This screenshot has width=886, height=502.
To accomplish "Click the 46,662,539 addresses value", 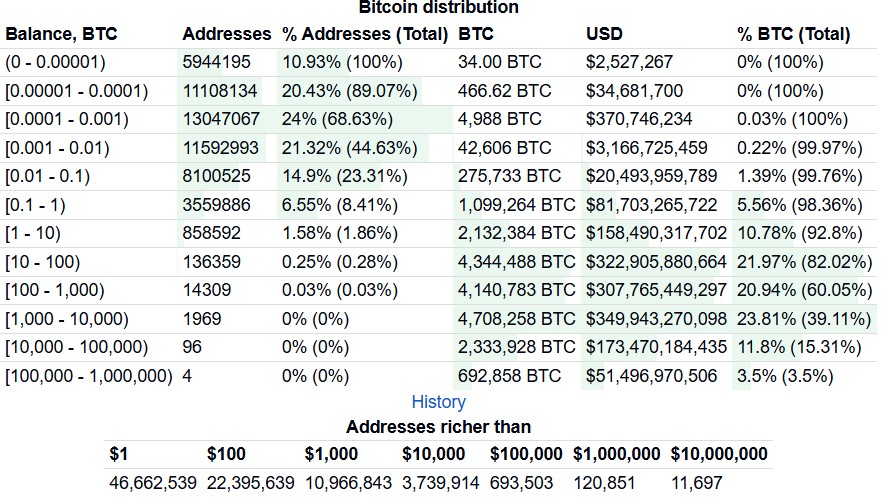I will 152,483.
